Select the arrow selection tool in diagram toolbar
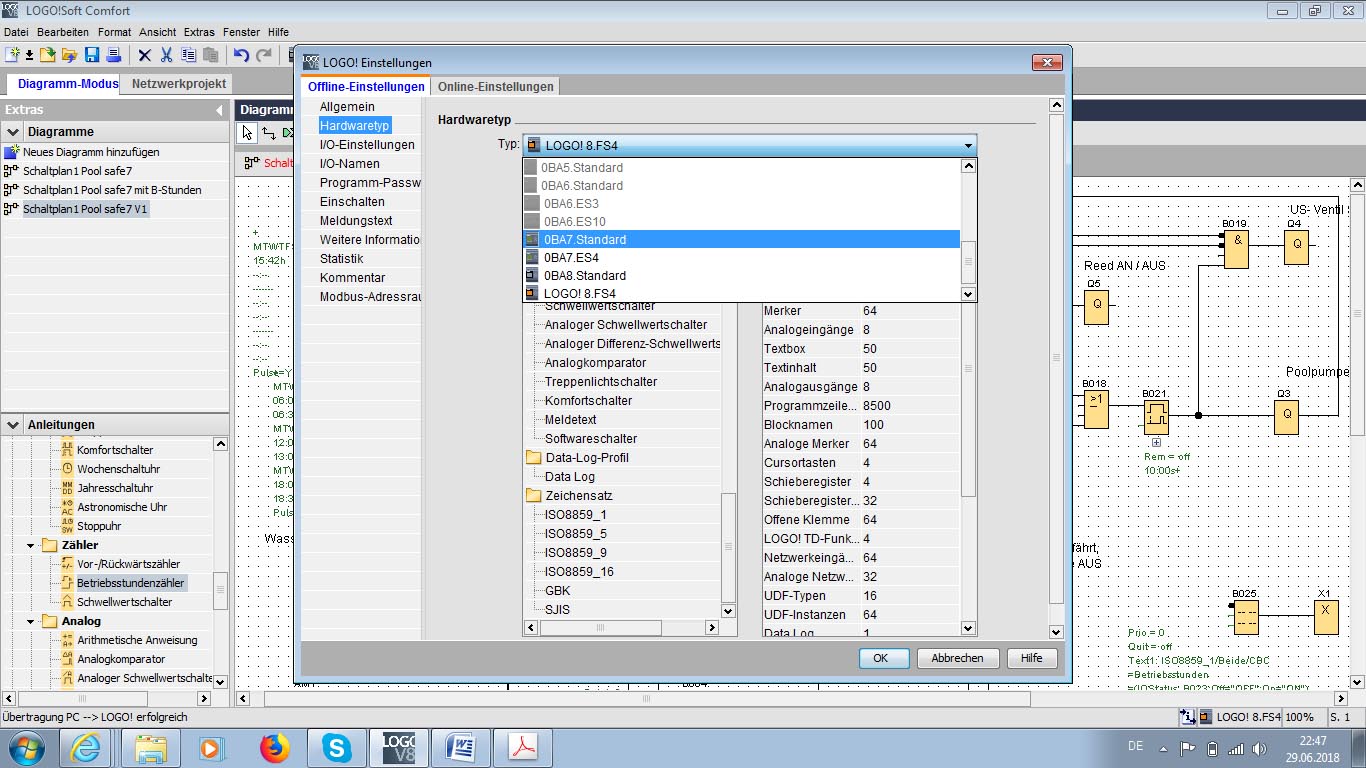This screenshot has height=768, width=1366. click(x=248, y=132)
